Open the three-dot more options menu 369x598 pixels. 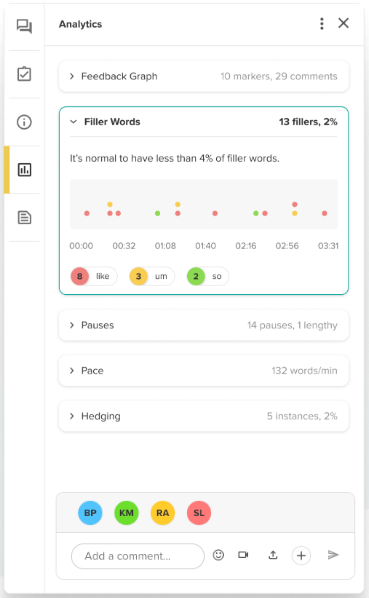click(322, 24)
